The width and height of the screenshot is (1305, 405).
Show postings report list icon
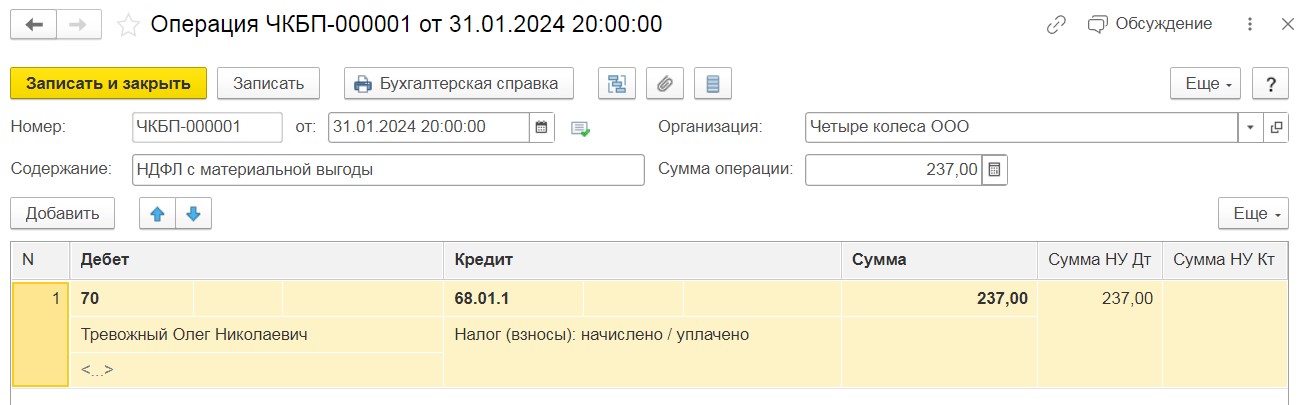(x=713, y=84)
